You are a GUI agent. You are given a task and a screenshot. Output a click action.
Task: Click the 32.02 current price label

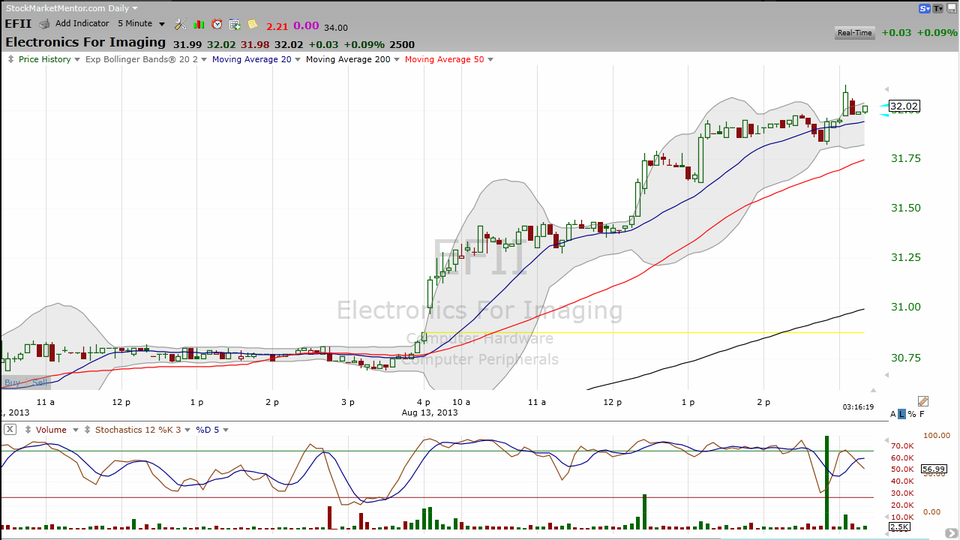[904, 107]
